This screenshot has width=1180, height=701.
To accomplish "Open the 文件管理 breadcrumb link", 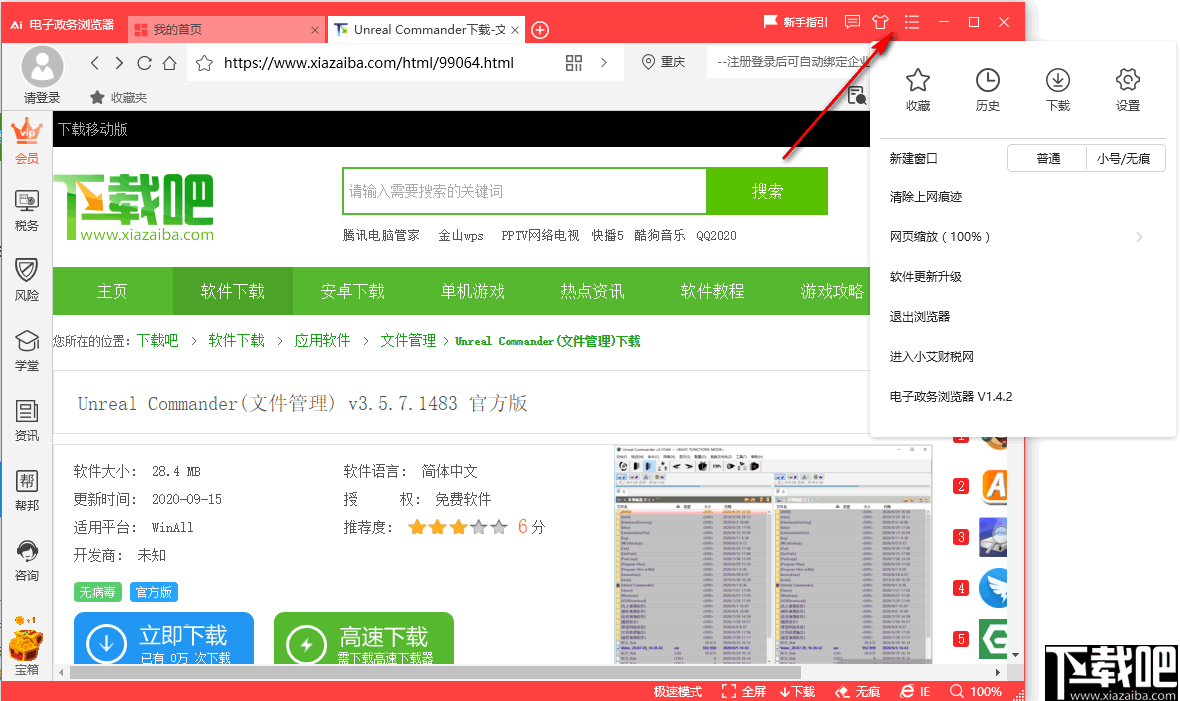I will point(407,340).
